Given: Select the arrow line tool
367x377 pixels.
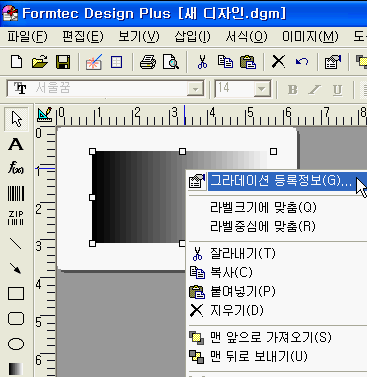Looking at the screenshot, I should point(16,268).
